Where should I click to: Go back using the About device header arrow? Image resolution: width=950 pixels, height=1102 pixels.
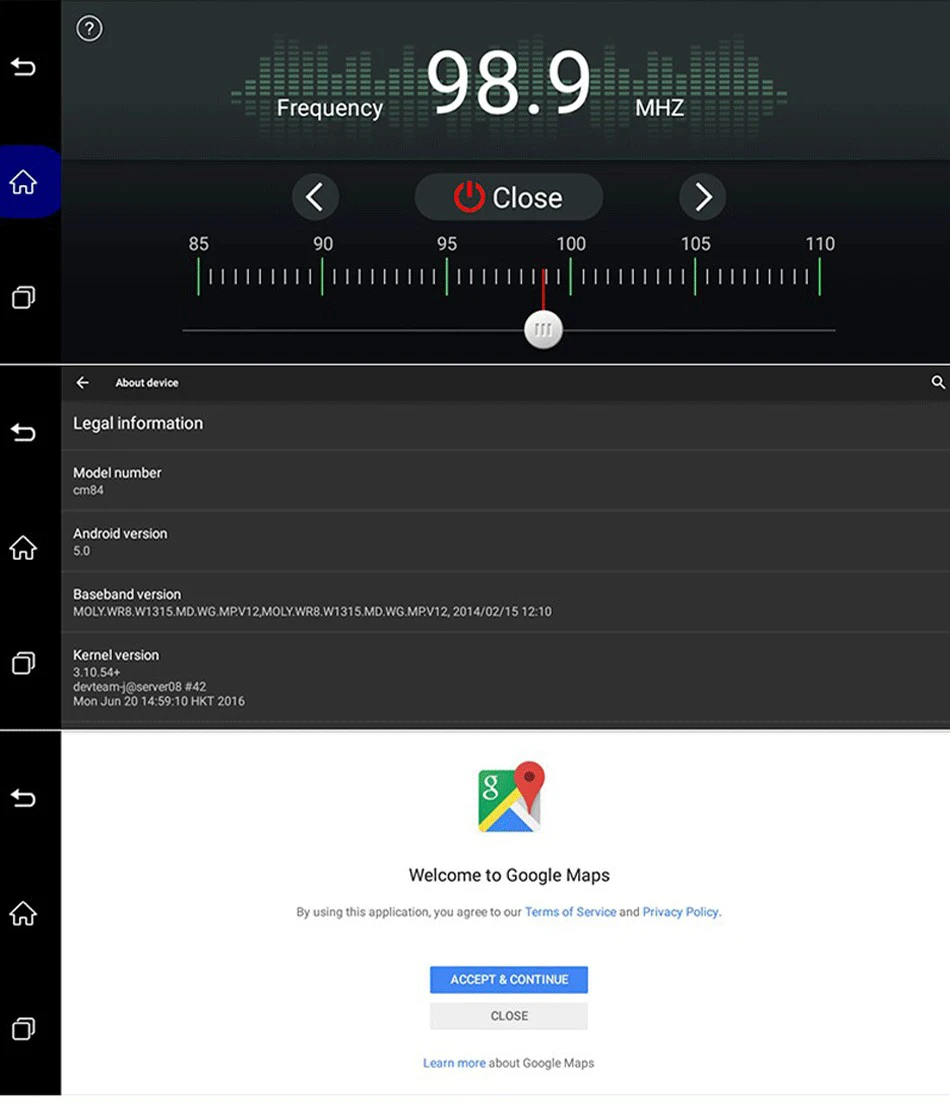[x=82, y=382]
